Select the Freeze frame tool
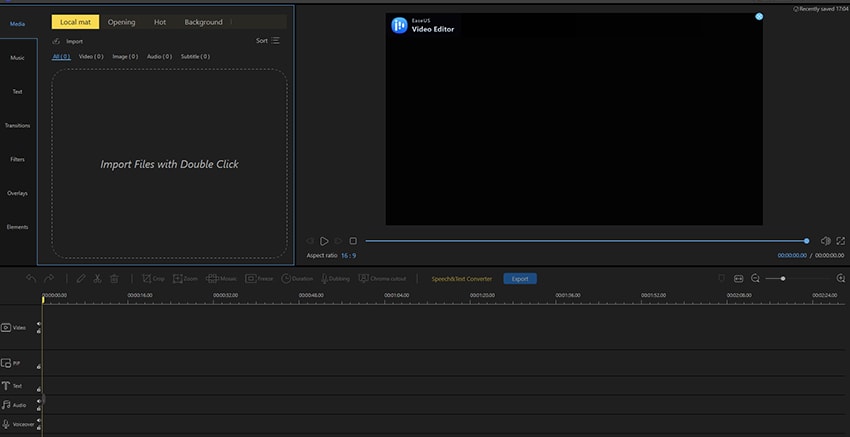The image size is (850, 437). click(x=259, y=279)
